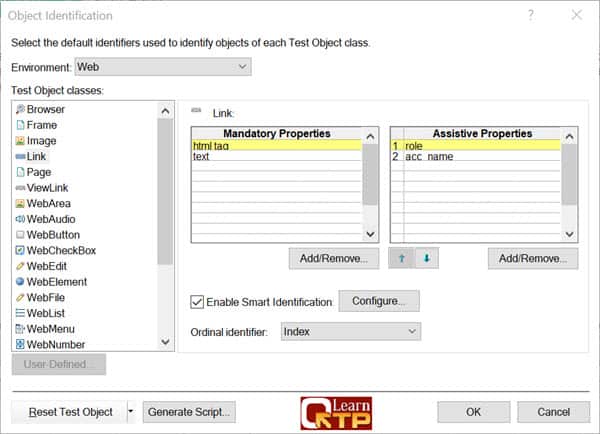Select the 'text' mandatory property row
Screen dimensions: 600x434
coord(277,156)
